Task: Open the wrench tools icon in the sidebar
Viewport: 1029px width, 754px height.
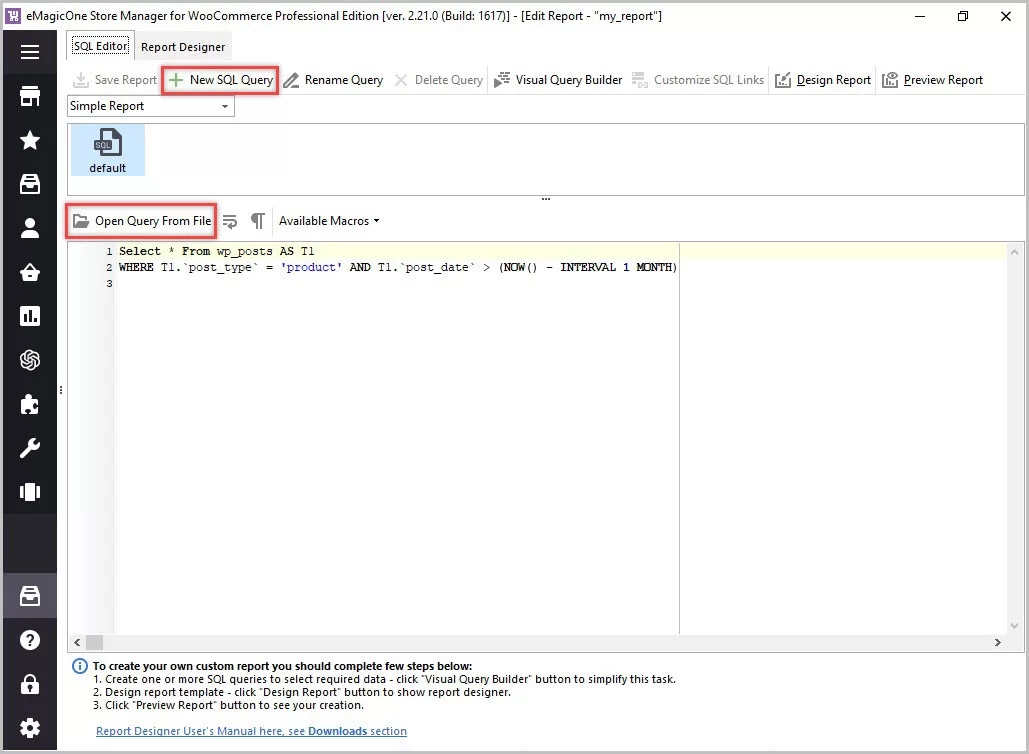Action: coord(30,448)
